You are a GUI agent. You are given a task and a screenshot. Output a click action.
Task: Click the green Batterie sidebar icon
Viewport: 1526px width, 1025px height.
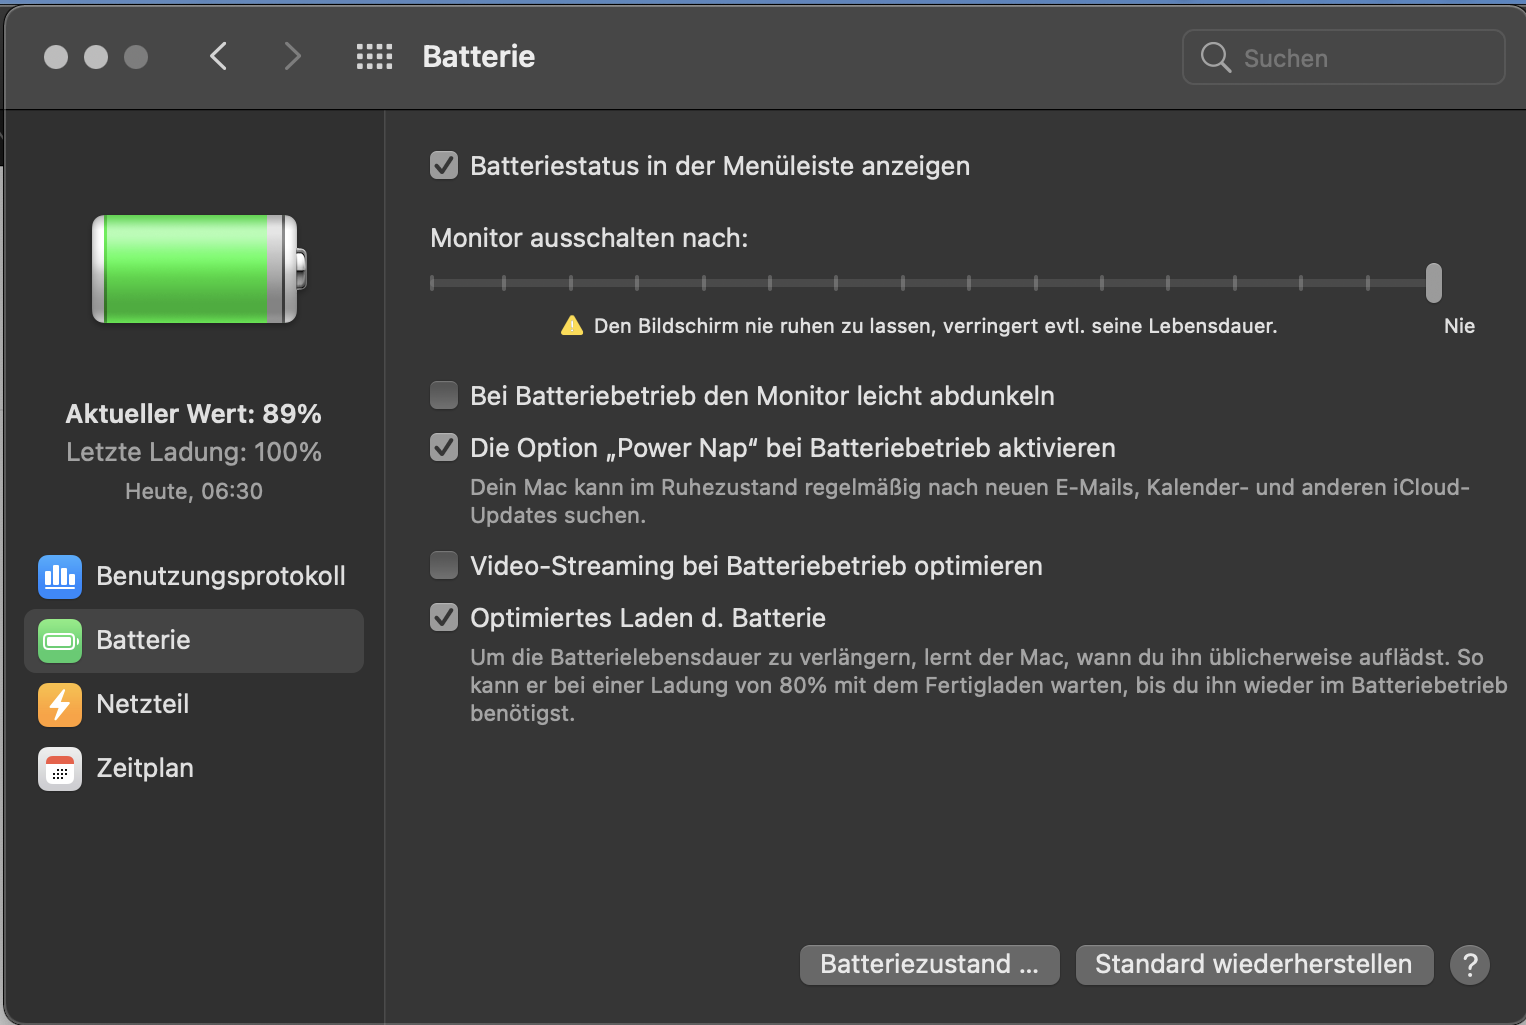tap(60, 641)
